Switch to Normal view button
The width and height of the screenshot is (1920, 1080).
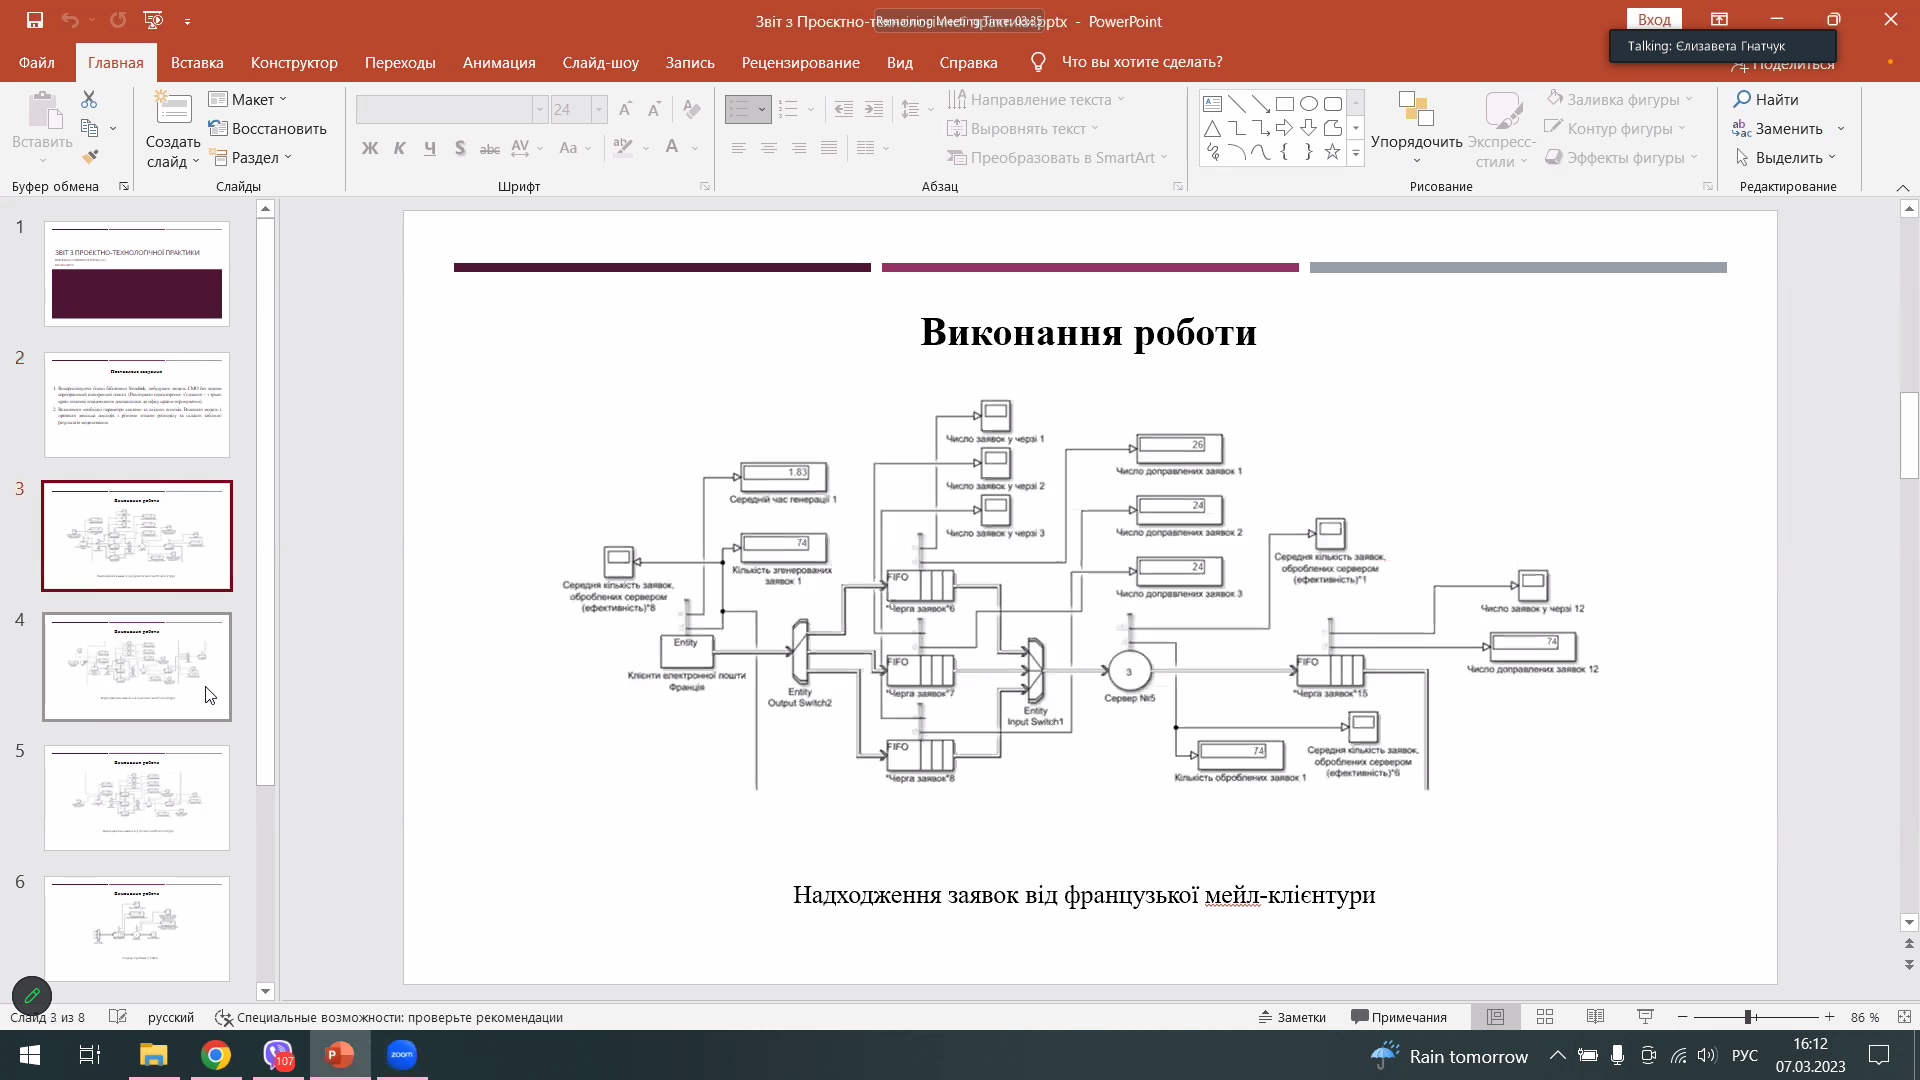coord(1495,1017)
